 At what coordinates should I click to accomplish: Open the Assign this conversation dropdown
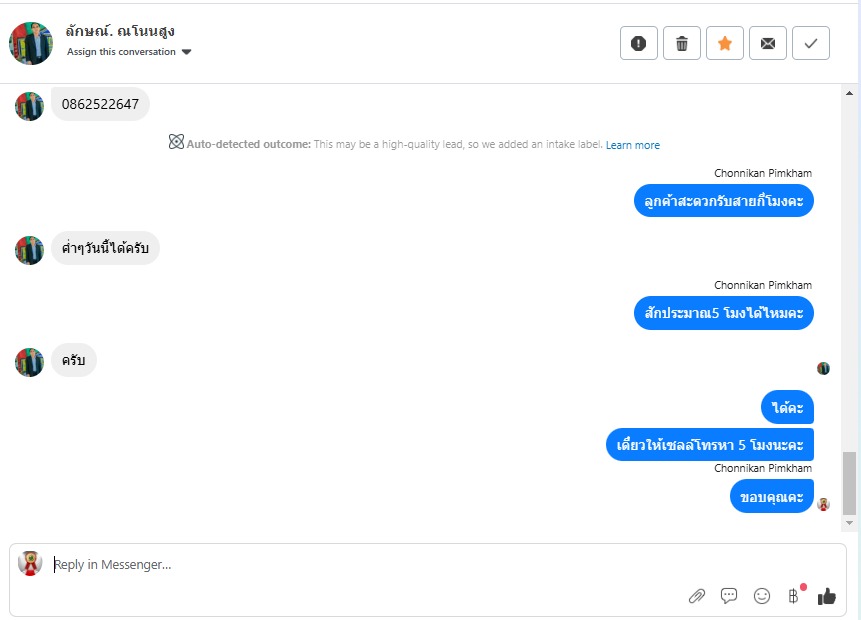121,52
